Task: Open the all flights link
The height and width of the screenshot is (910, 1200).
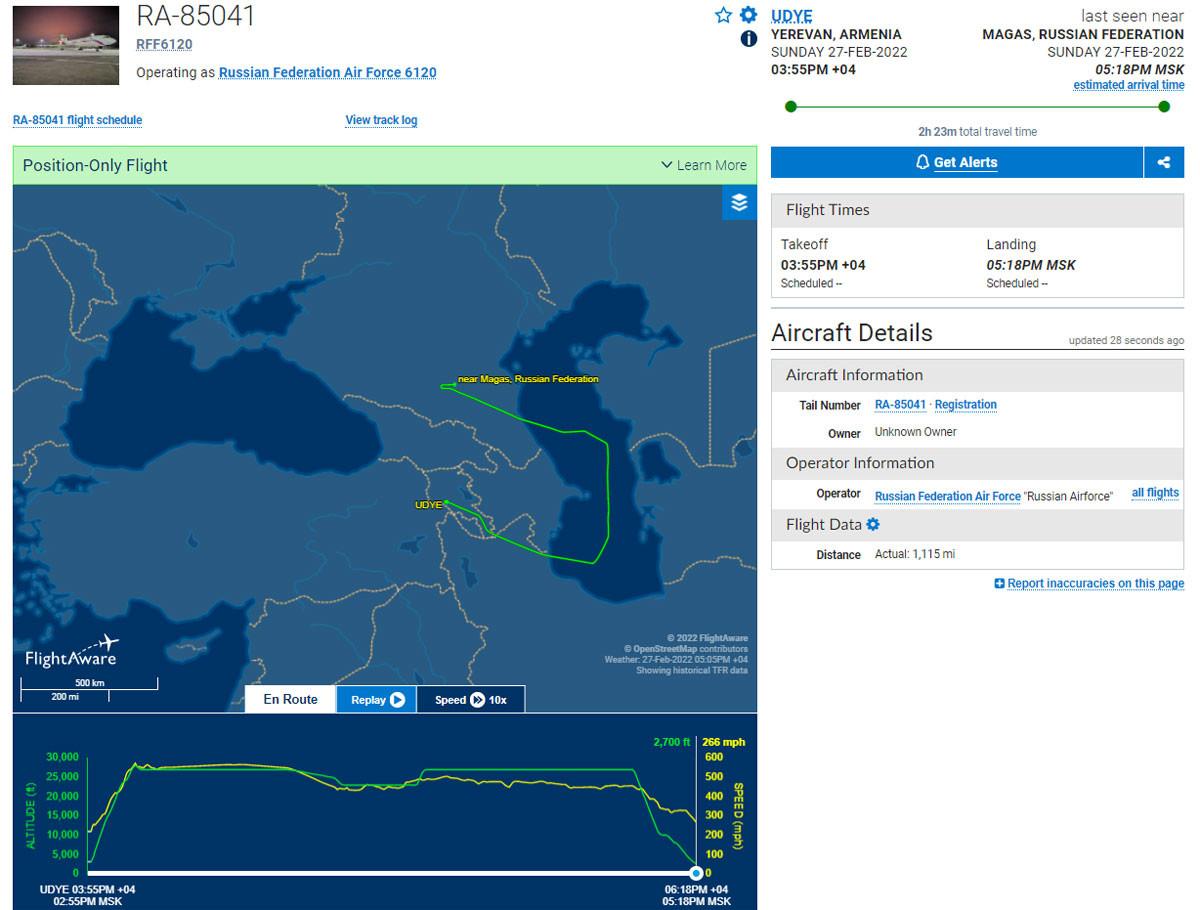Action: tap(1155, 493)
